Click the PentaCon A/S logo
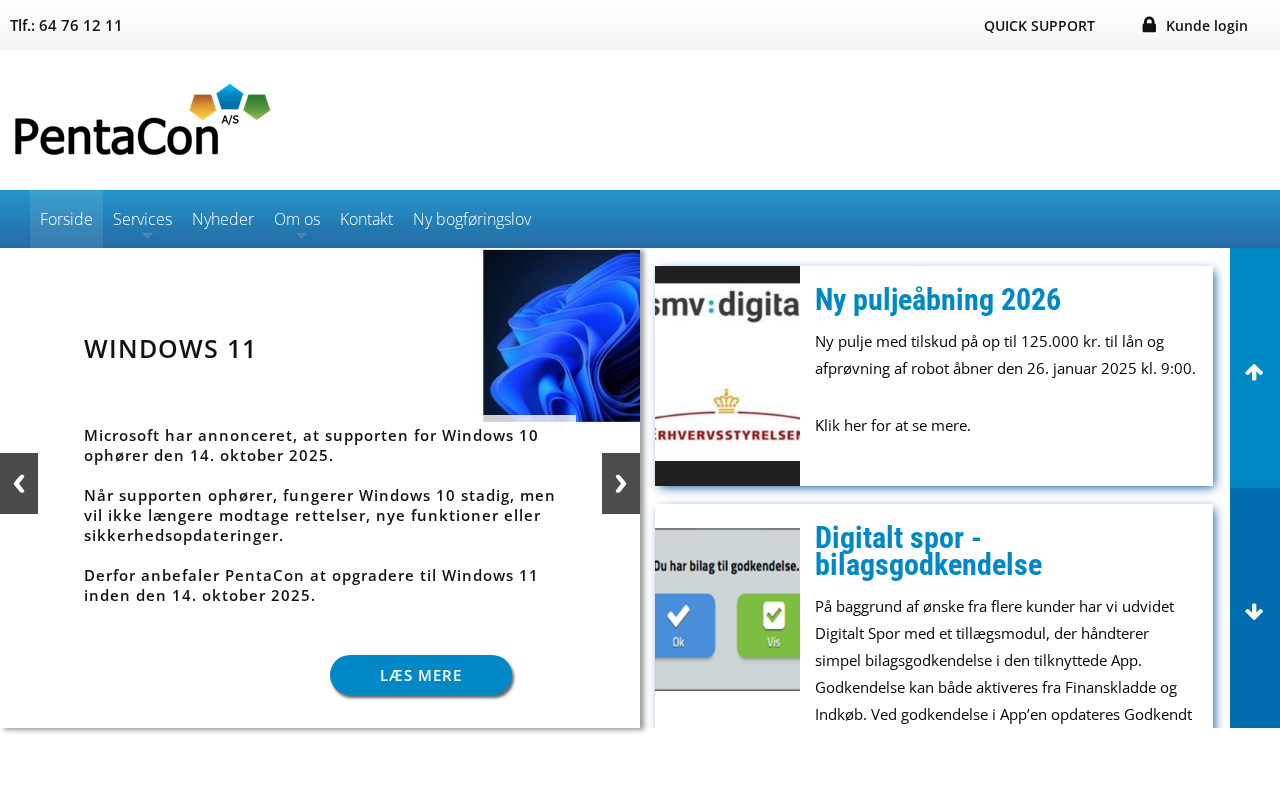 click(x=142, y=119)
